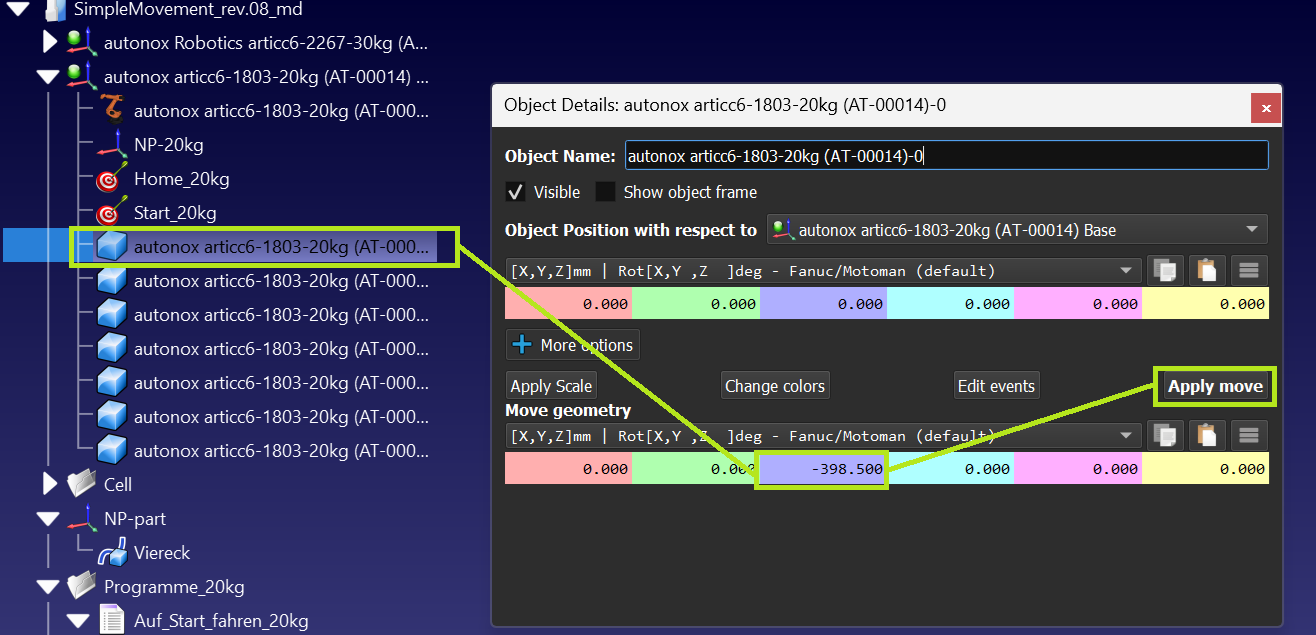Click the Home_20kg target icon

click(109, 180)
